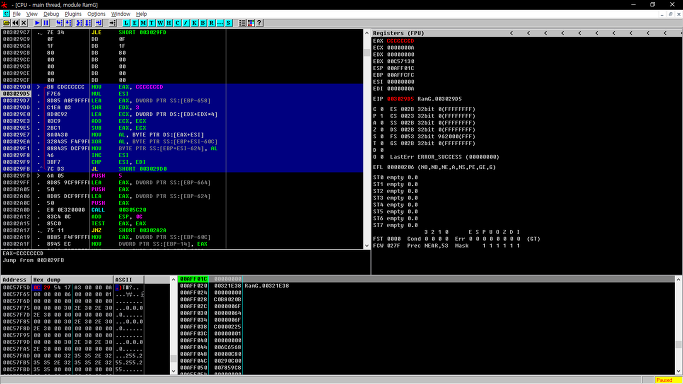Close the debugged program with the X toolbar icon

coord(24,23)
